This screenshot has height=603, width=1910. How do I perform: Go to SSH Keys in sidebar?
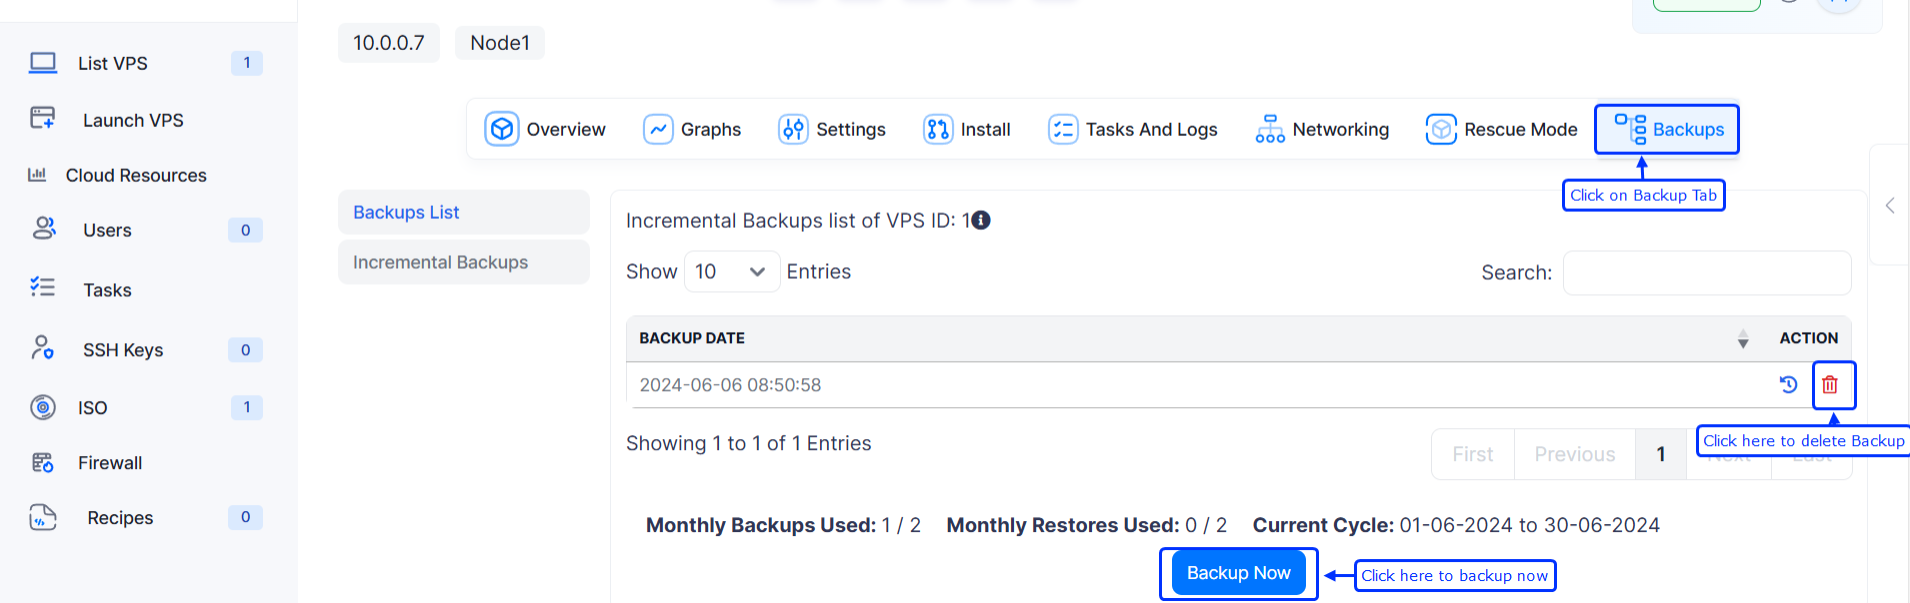122,350
